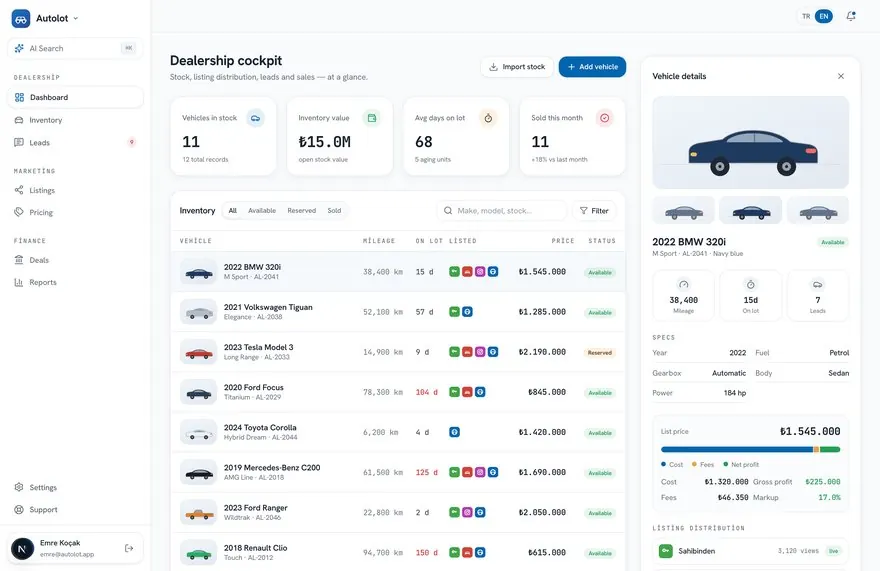Click the Reports chart icon in sidebar

coord(19,282)
